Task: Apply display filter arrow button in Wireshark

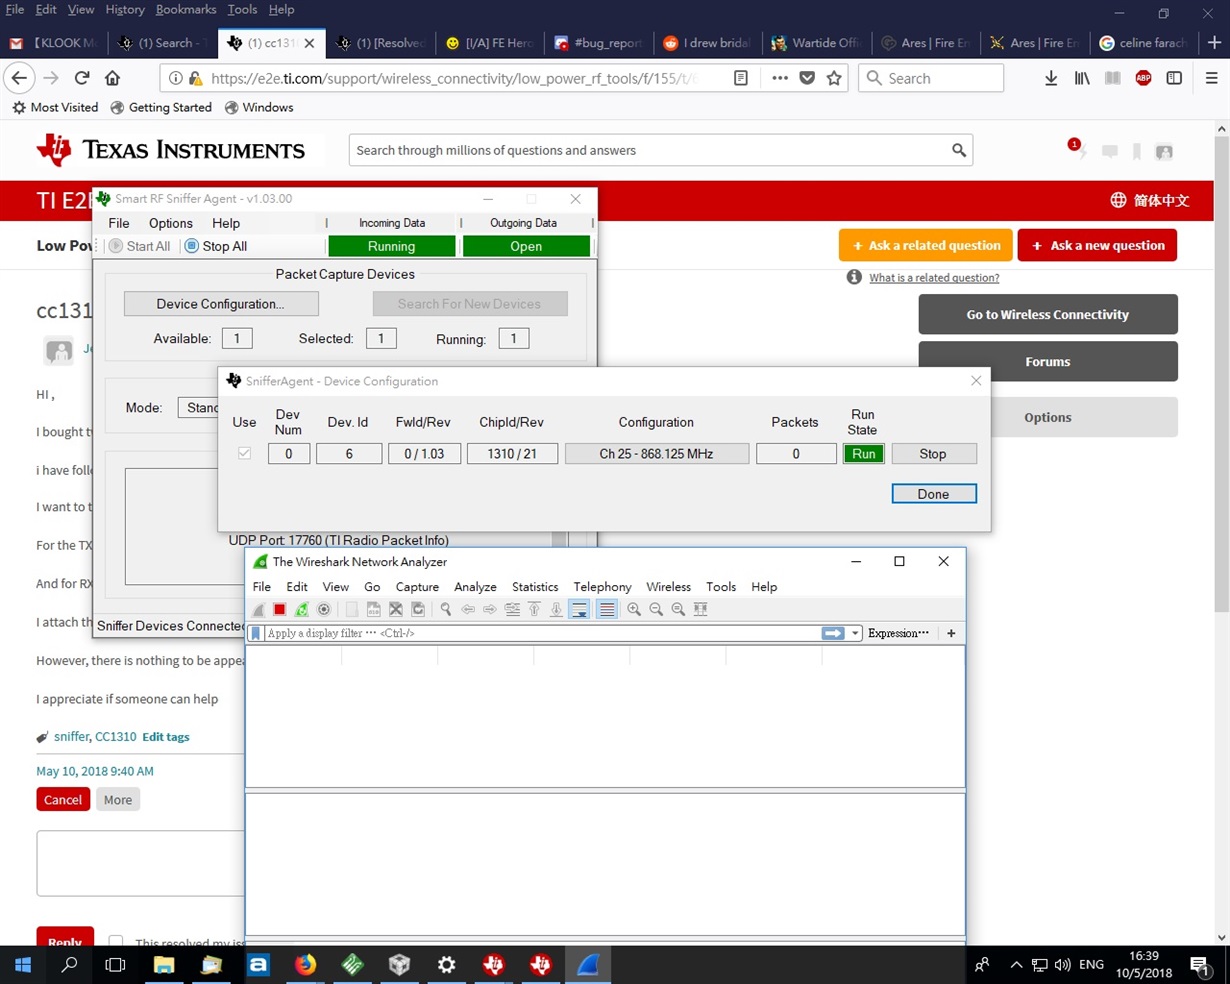Action: [x=833, y=633]
